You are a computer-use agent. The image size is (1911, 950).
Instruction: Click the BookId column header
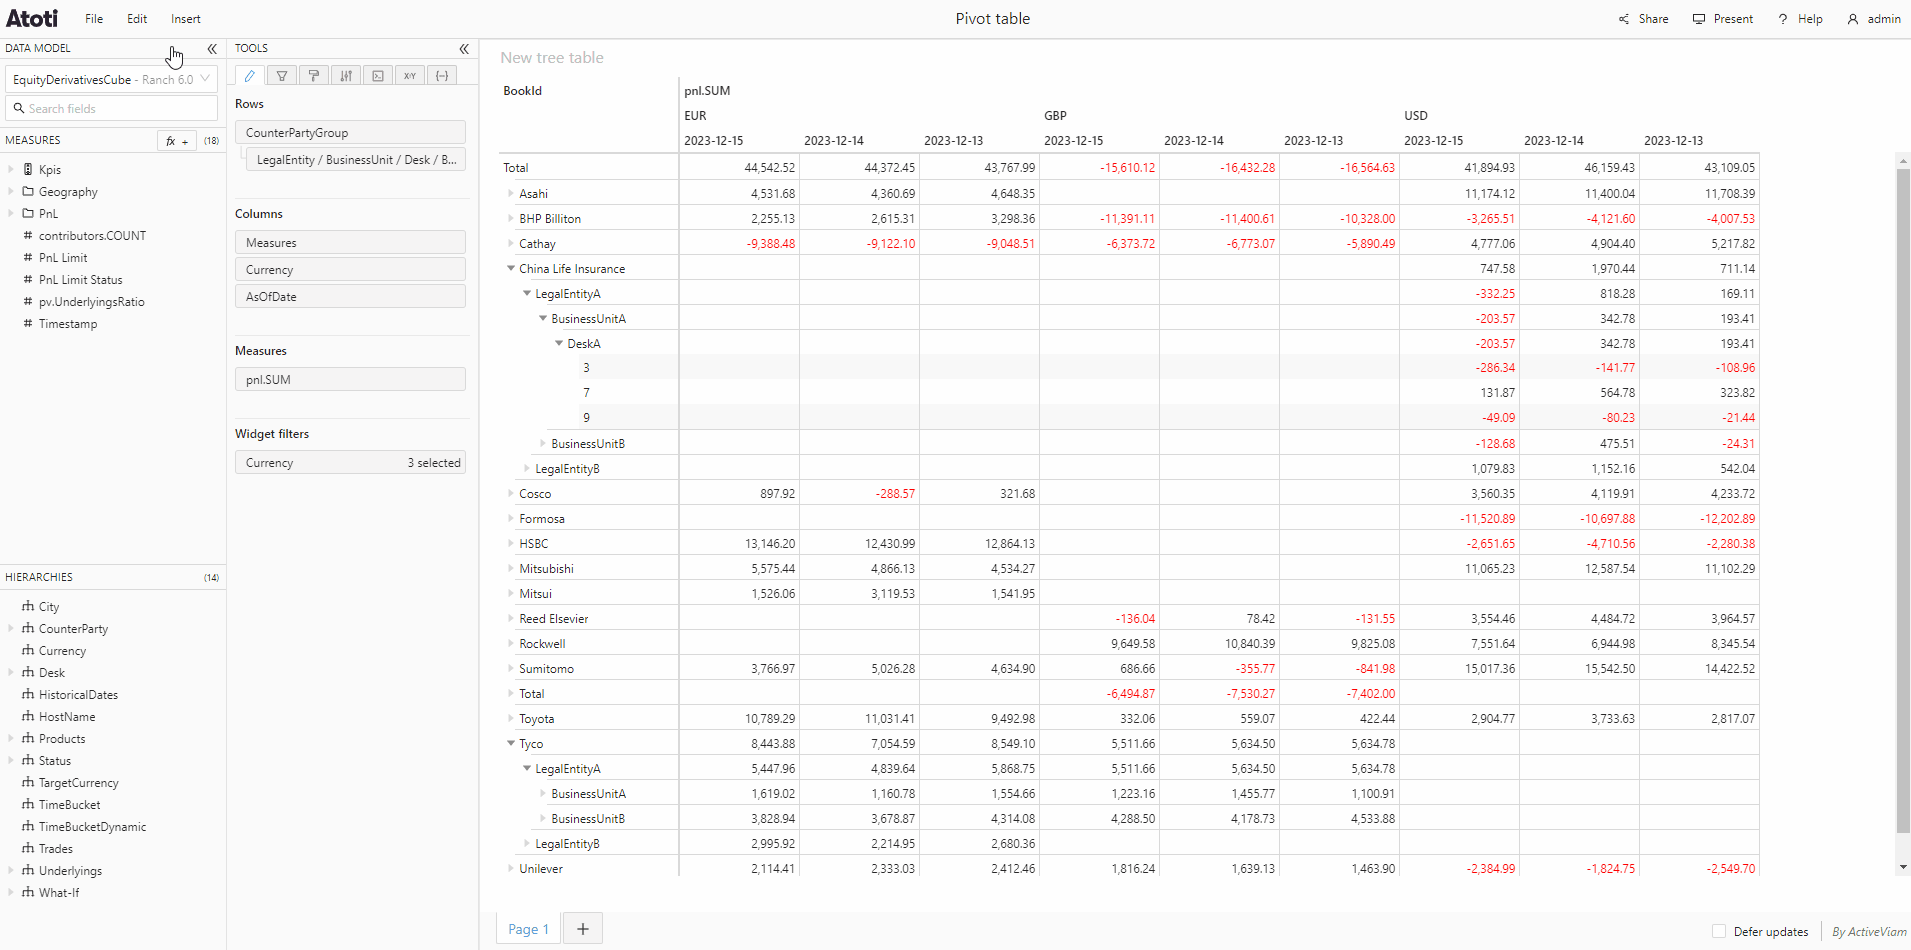coord(523,91)
